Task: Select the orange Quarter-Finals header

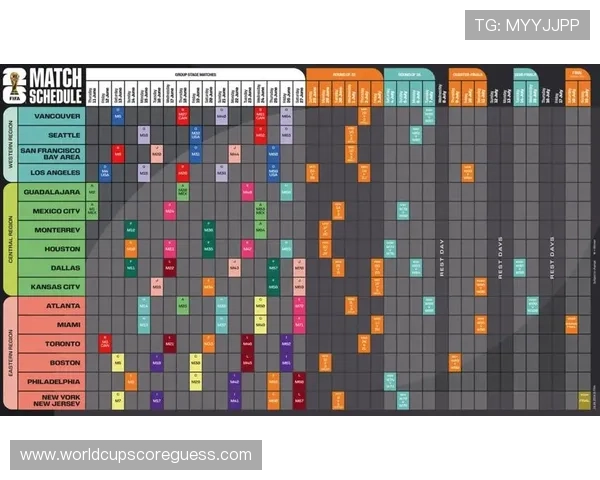Action: (468, 74)
